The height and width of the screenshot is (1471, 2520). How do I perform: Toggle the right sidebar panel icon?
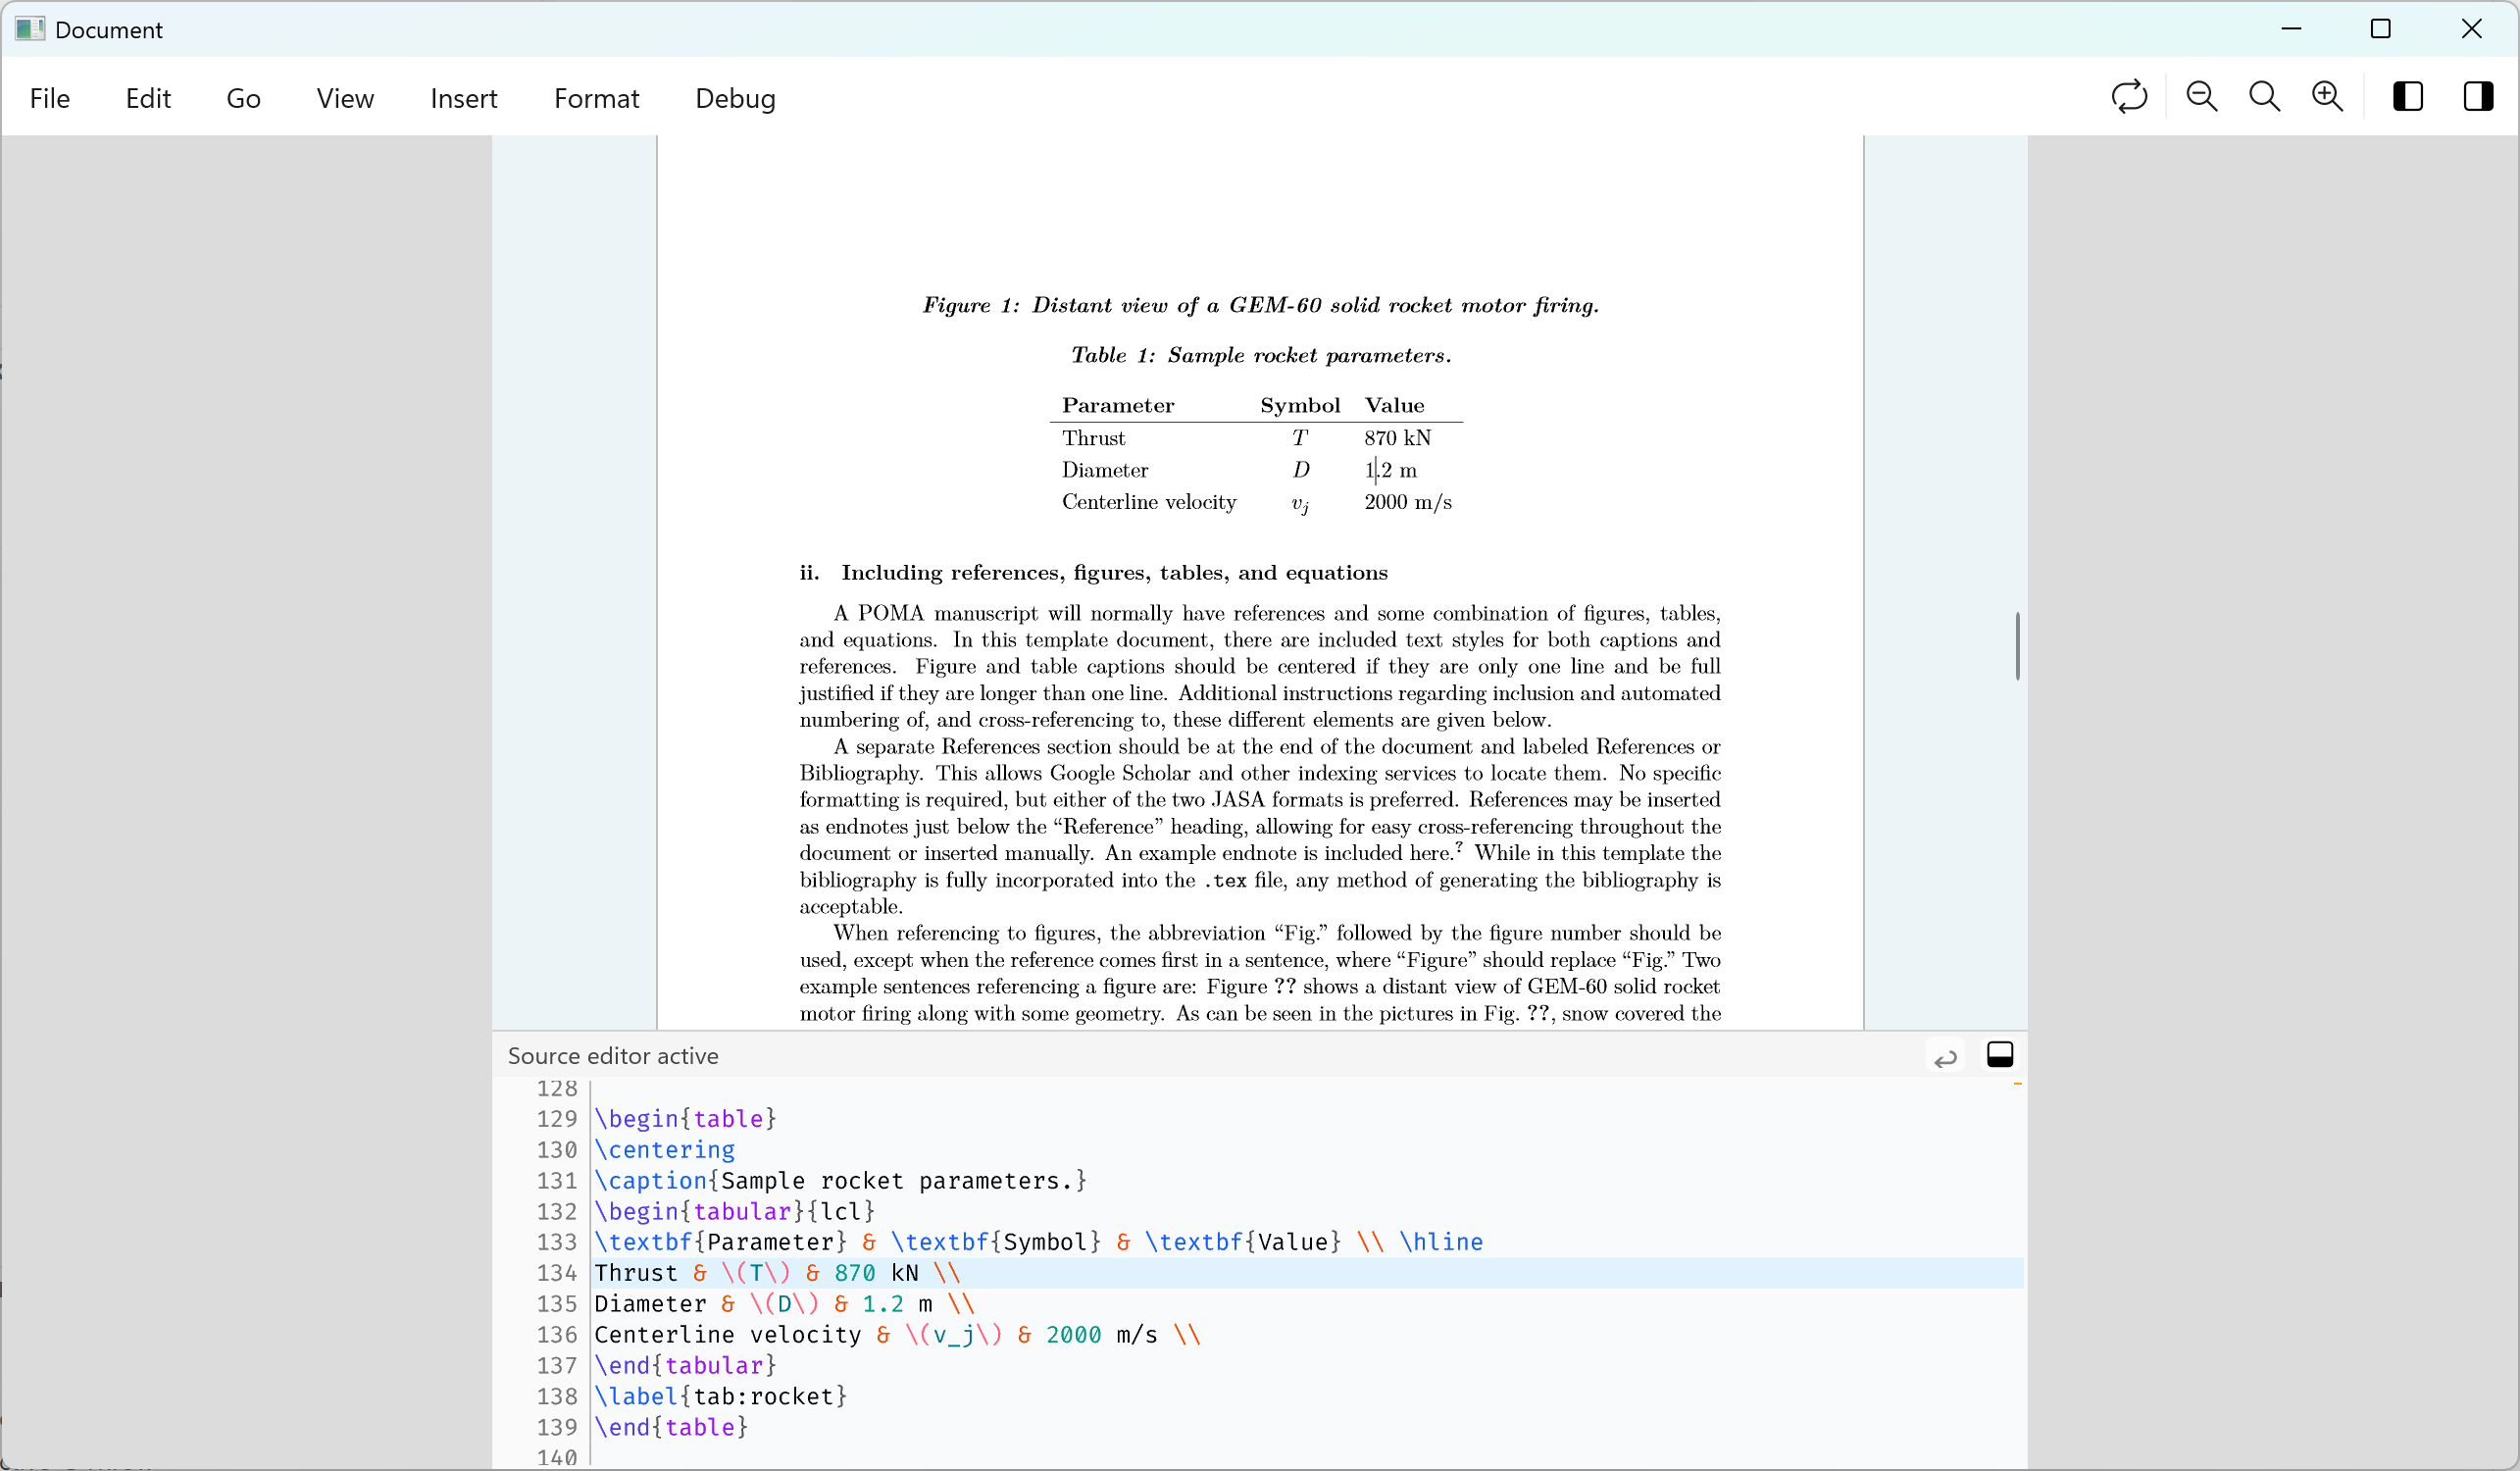2478,97
